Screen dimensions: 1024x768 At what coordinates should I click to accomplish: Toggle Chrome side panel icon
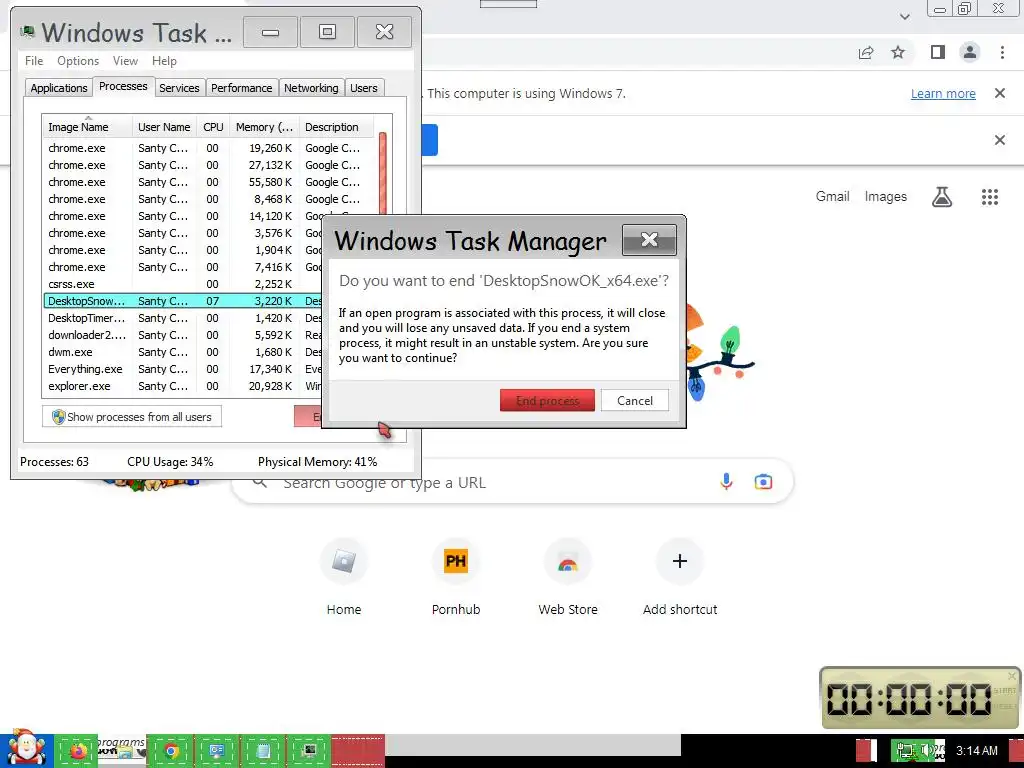pyautogui.click(x=938, y=52)
